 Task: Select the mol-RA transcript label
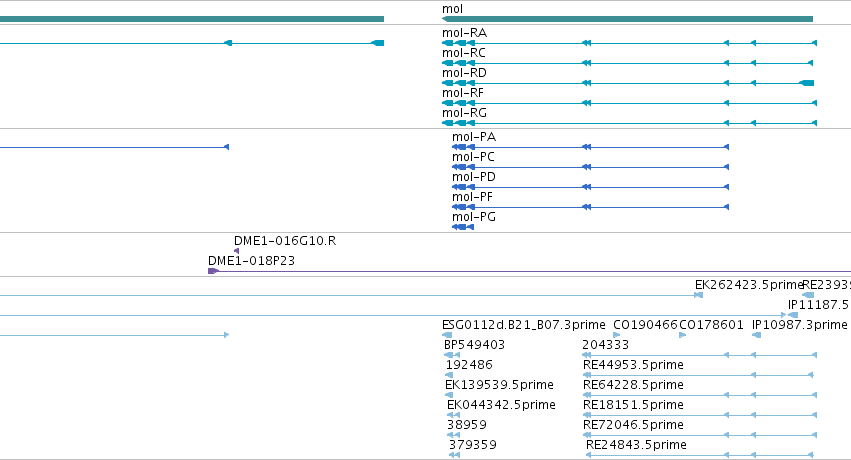click(465, 33)
